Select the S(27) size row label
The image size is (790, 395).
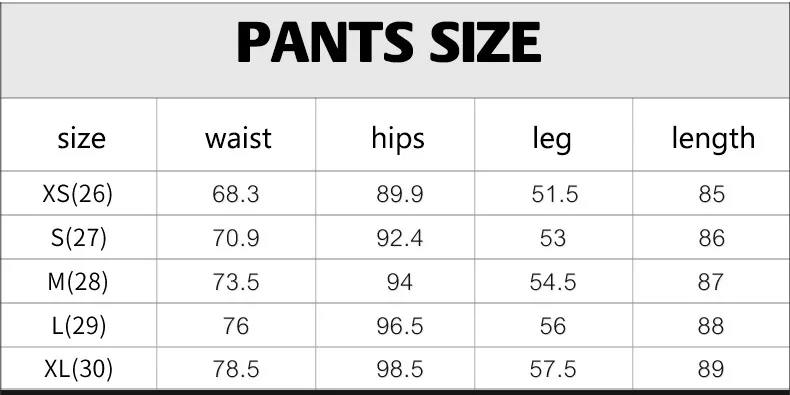click(79, 238)
